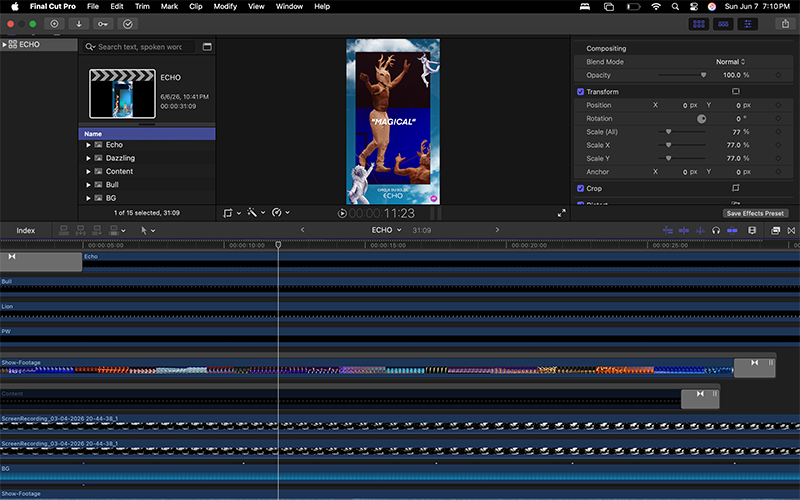Expand the Dazzling clip row
This screenshot has width=800, height=500.
click(88, 158)
